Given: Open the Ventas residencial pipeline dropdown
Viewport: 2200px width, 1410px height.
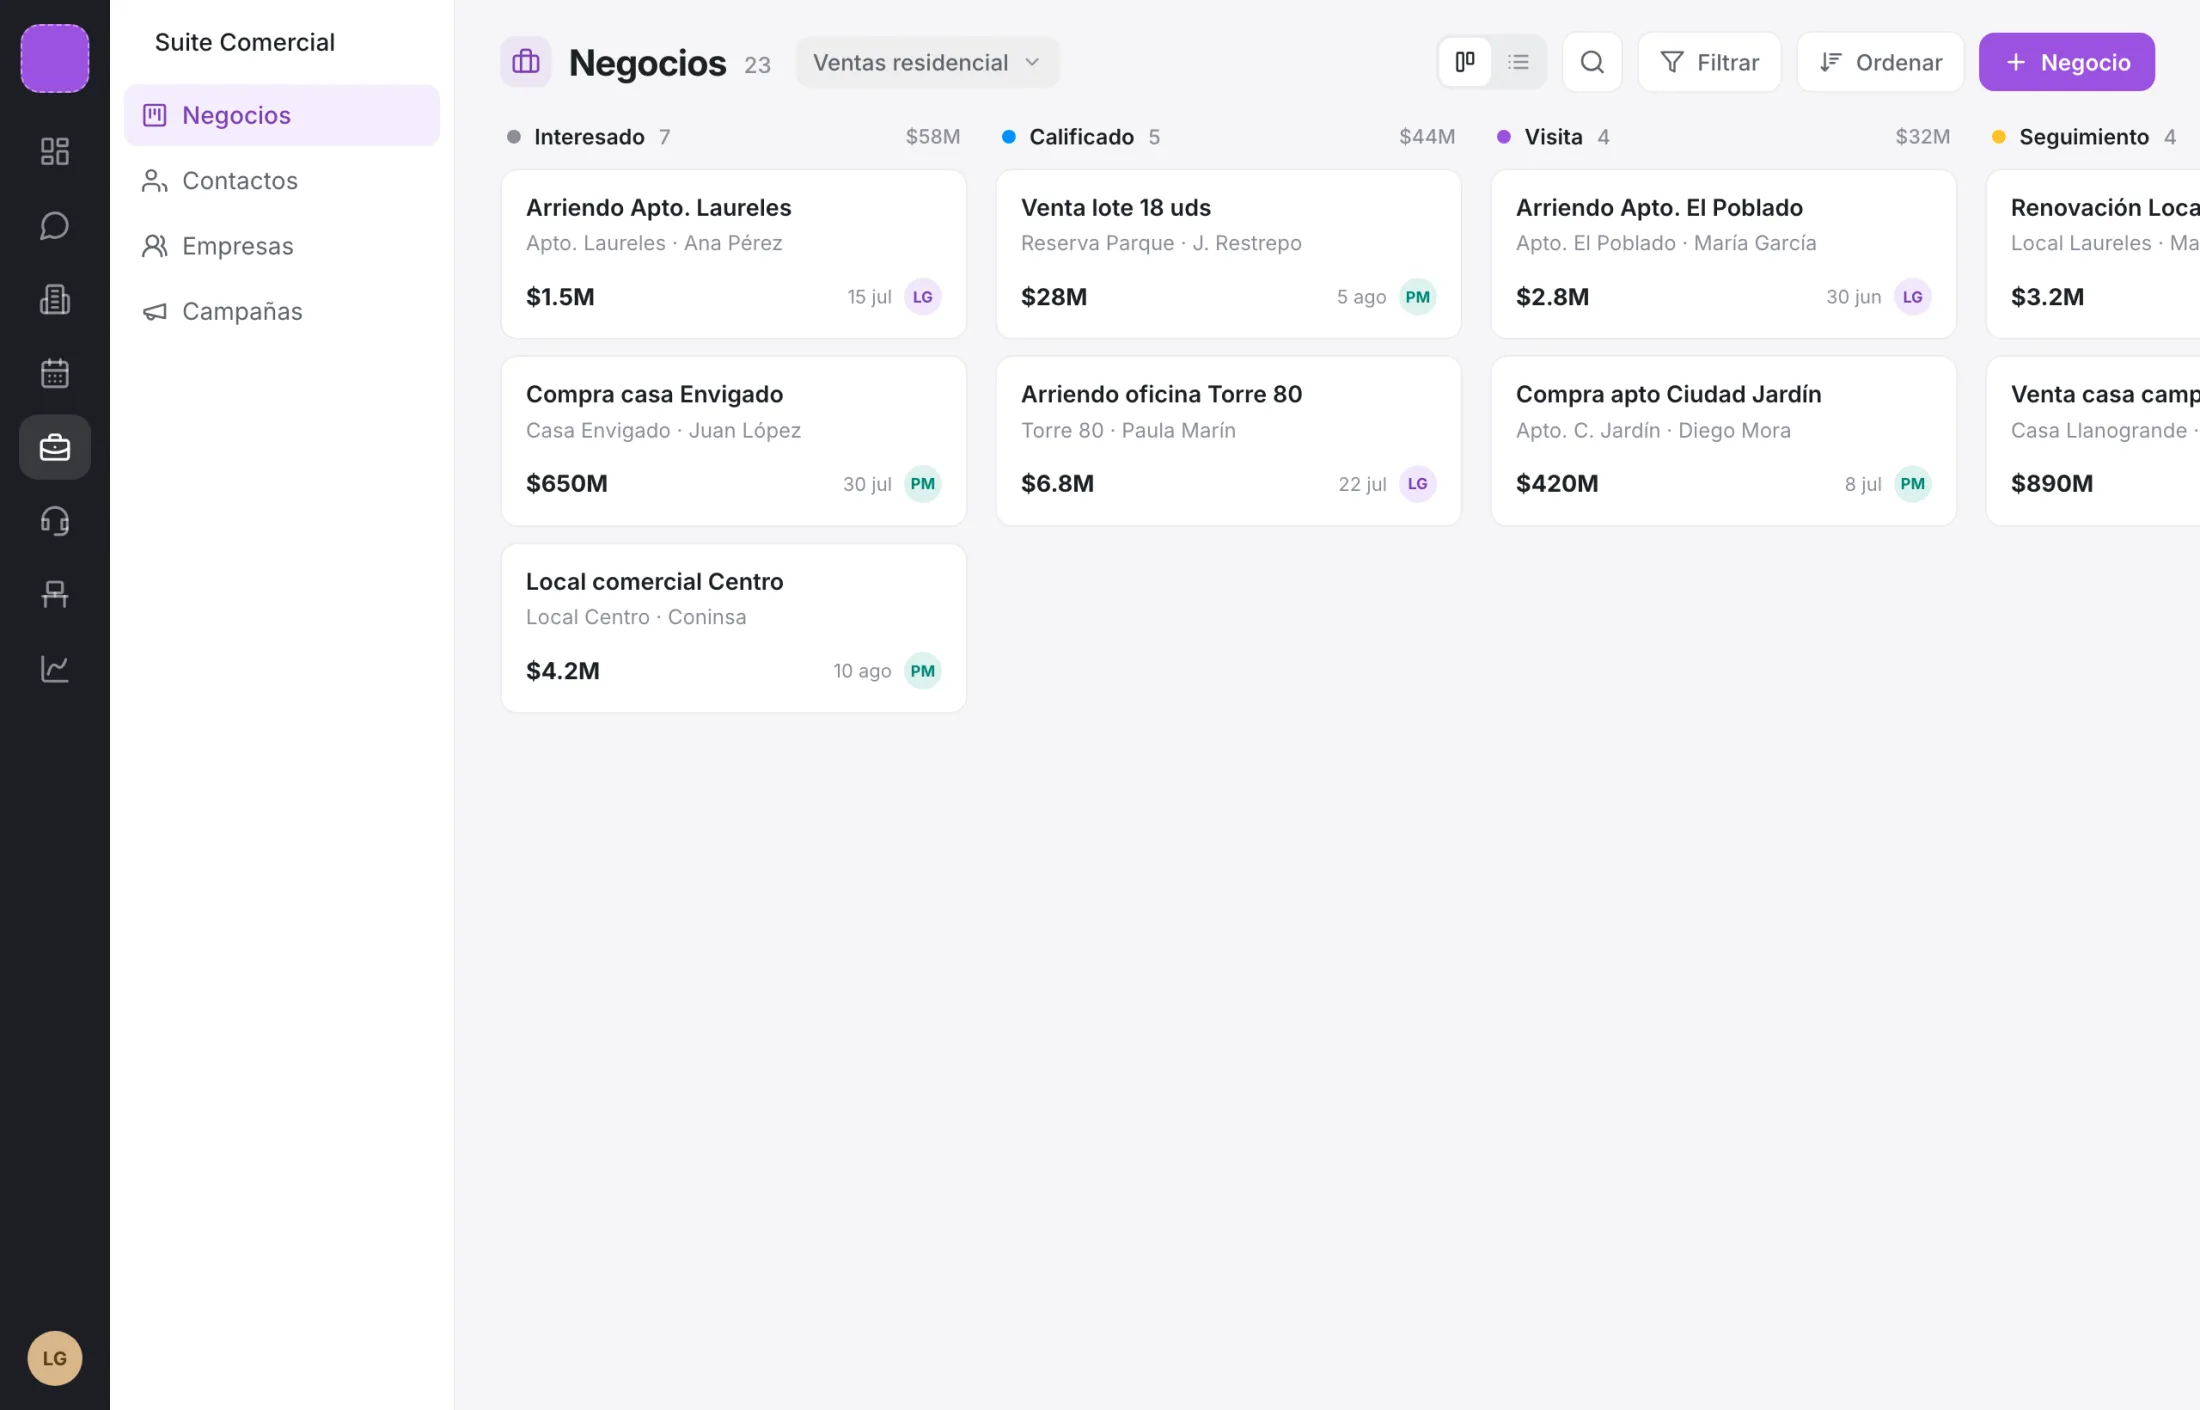Looking at the screenshot, I should coord(927,62).
